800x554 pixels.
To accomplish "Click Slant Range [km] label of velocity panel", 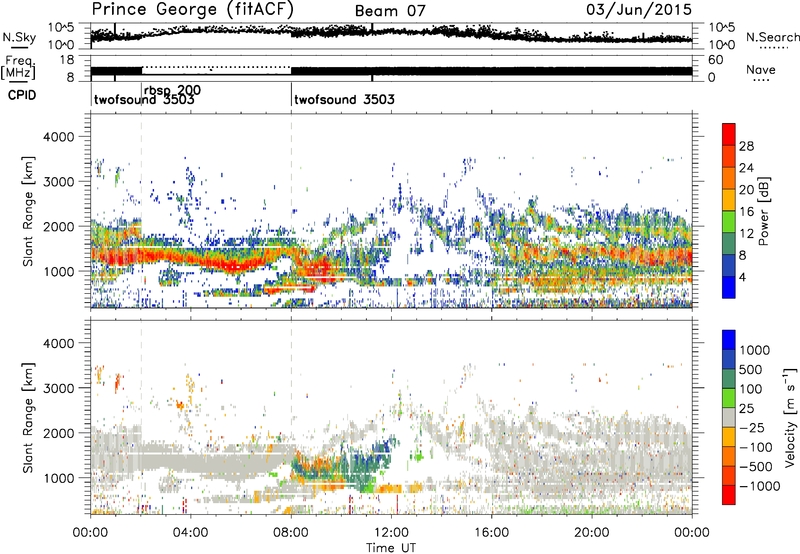I will coord(28,417).
